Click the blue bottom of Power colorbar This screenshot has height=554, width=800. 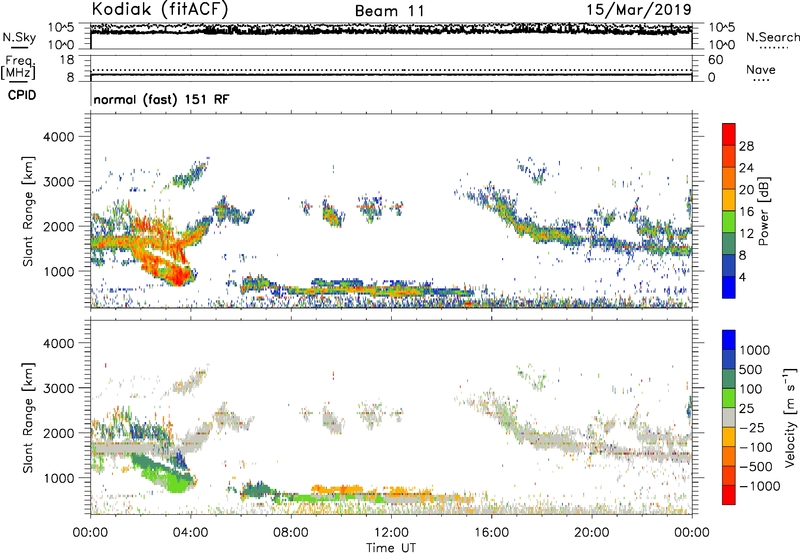point(729,287)
